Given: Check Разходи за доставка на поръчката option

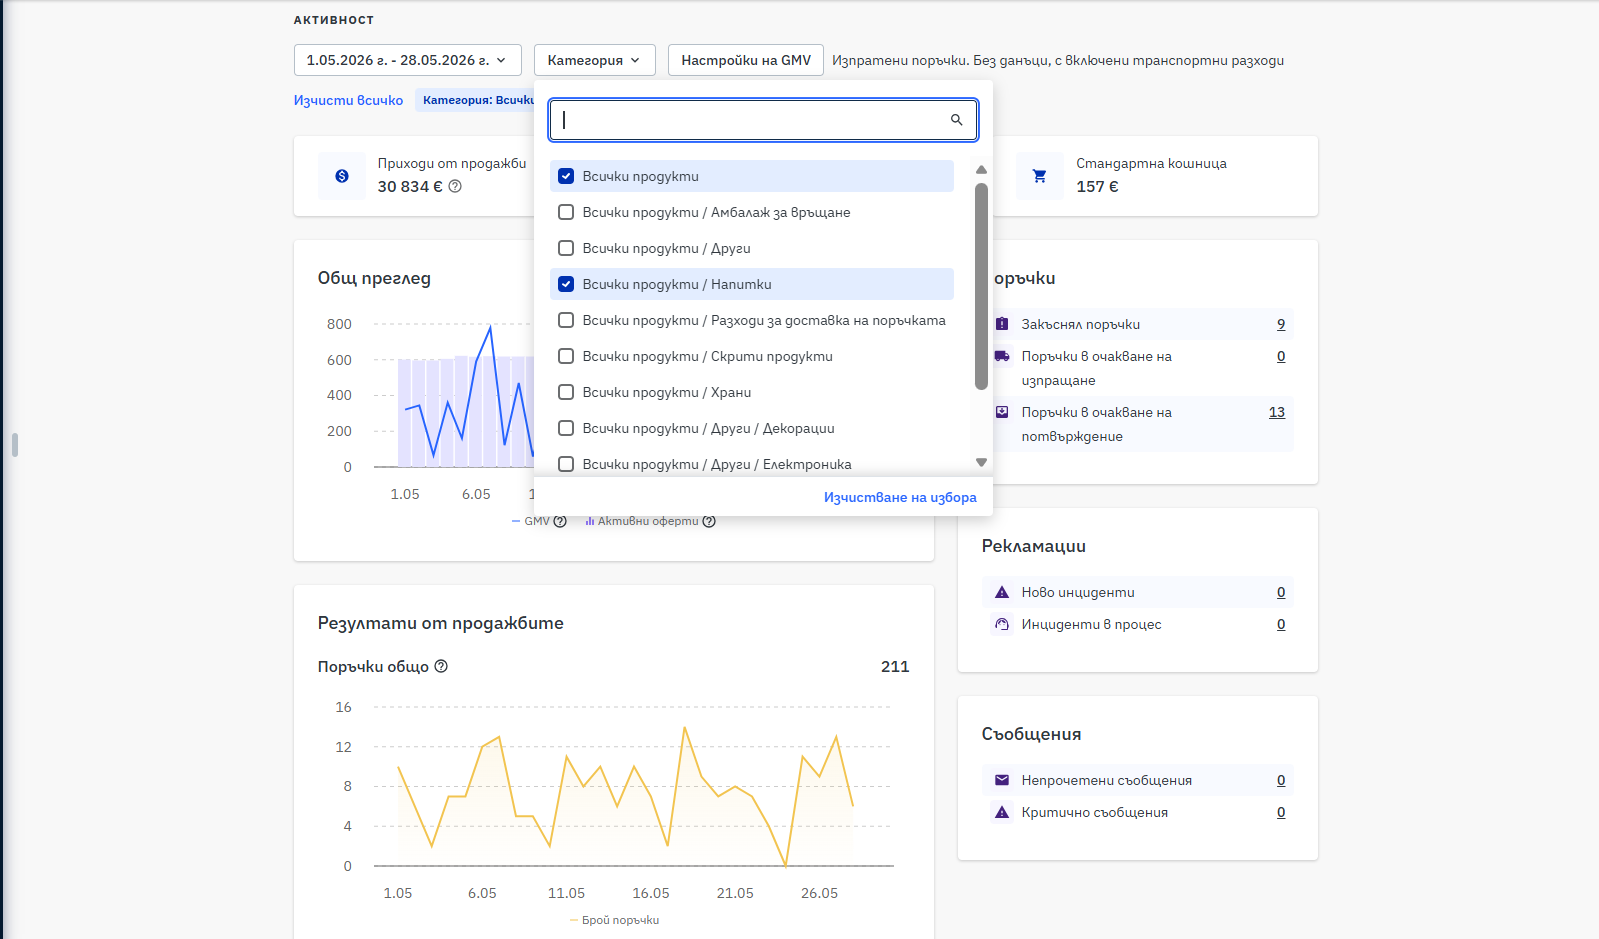Looking at the screenshot, I should coord(566,320).
